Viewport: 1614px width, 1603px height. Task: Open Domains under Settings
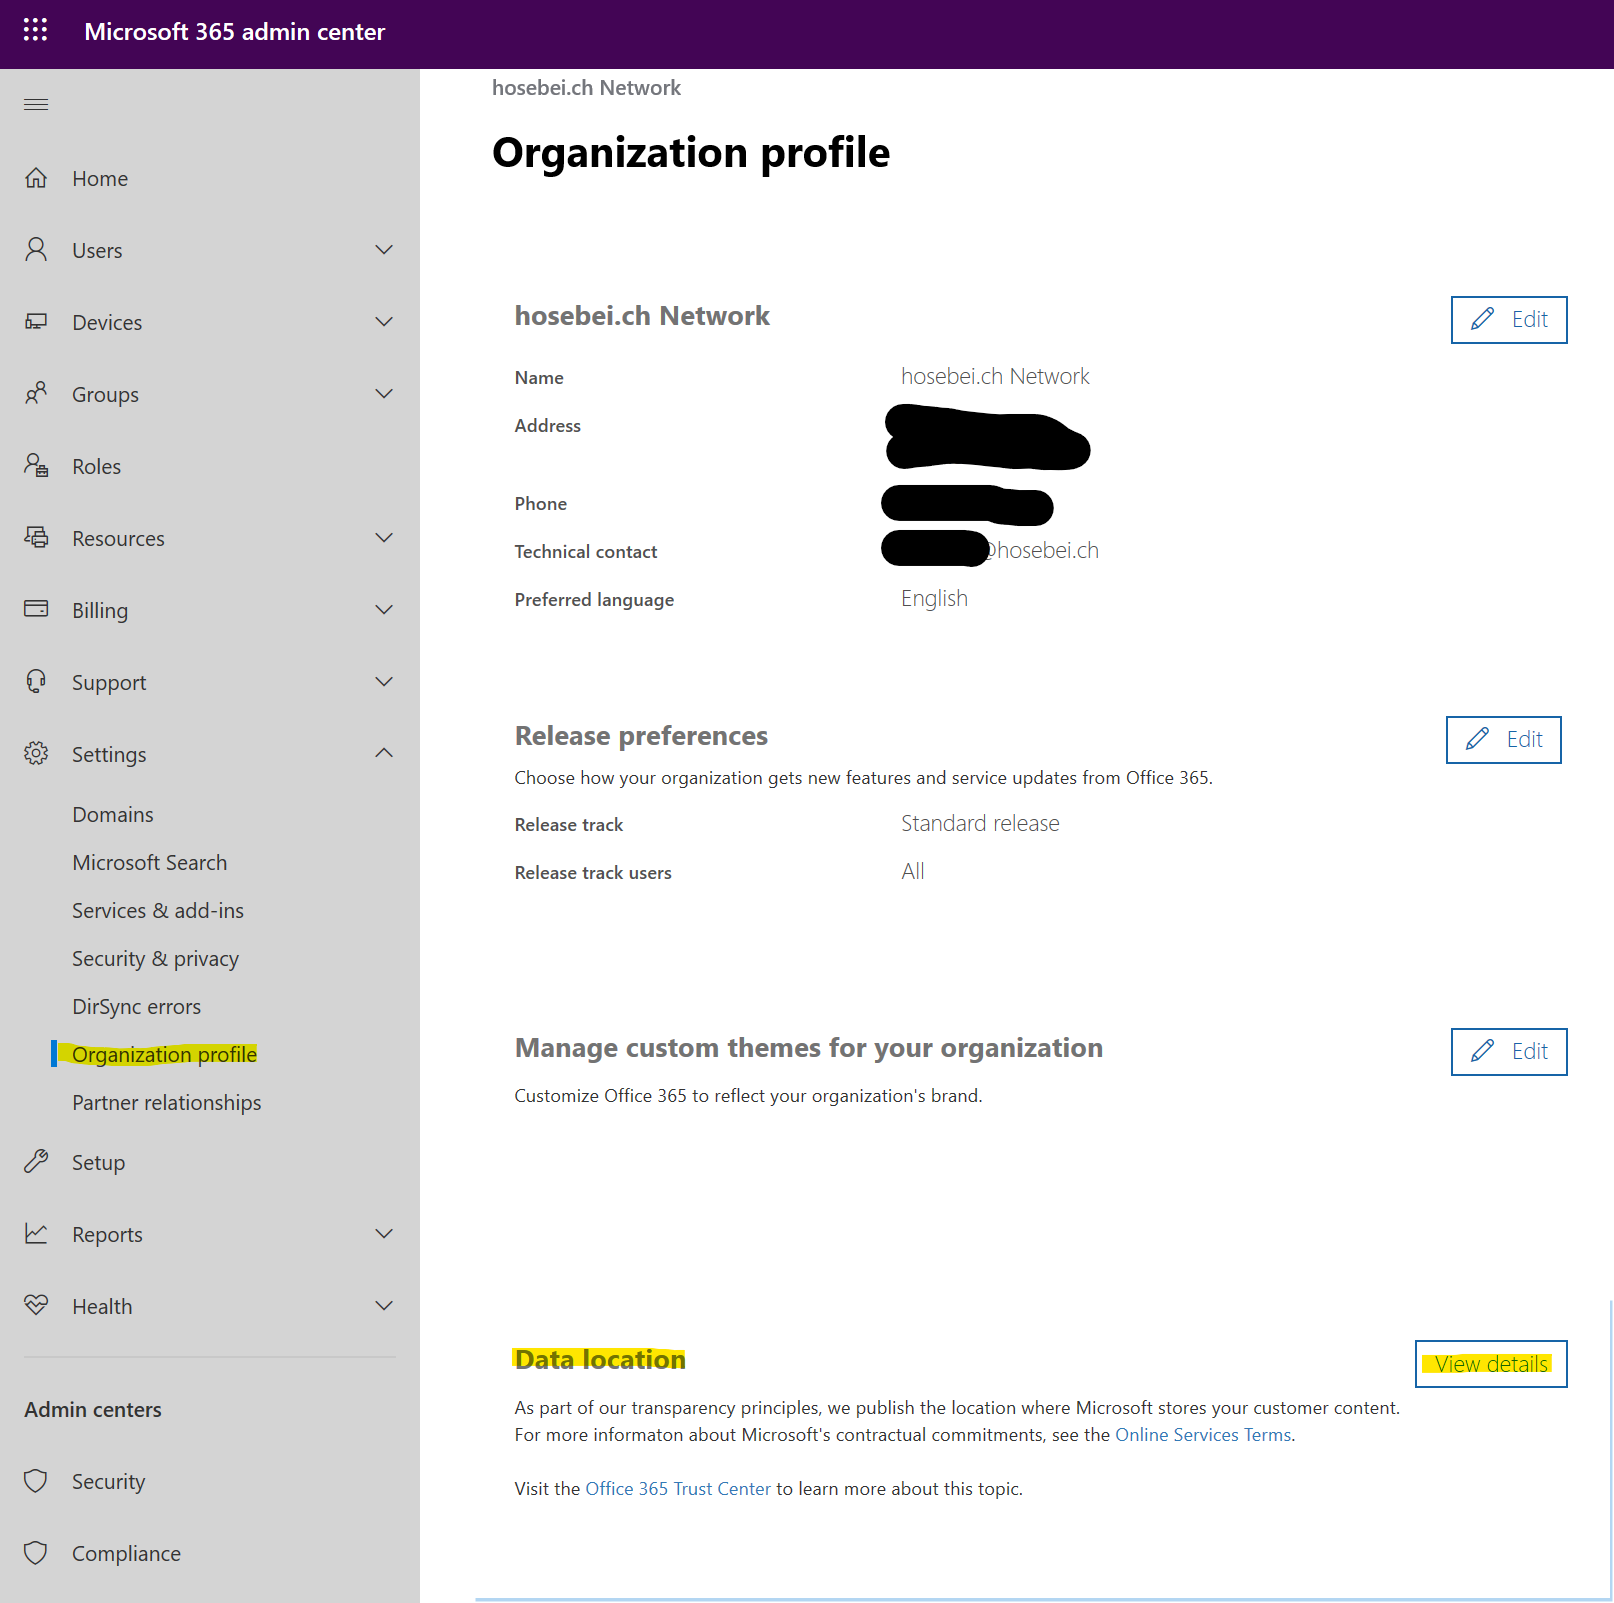(113, 815)
